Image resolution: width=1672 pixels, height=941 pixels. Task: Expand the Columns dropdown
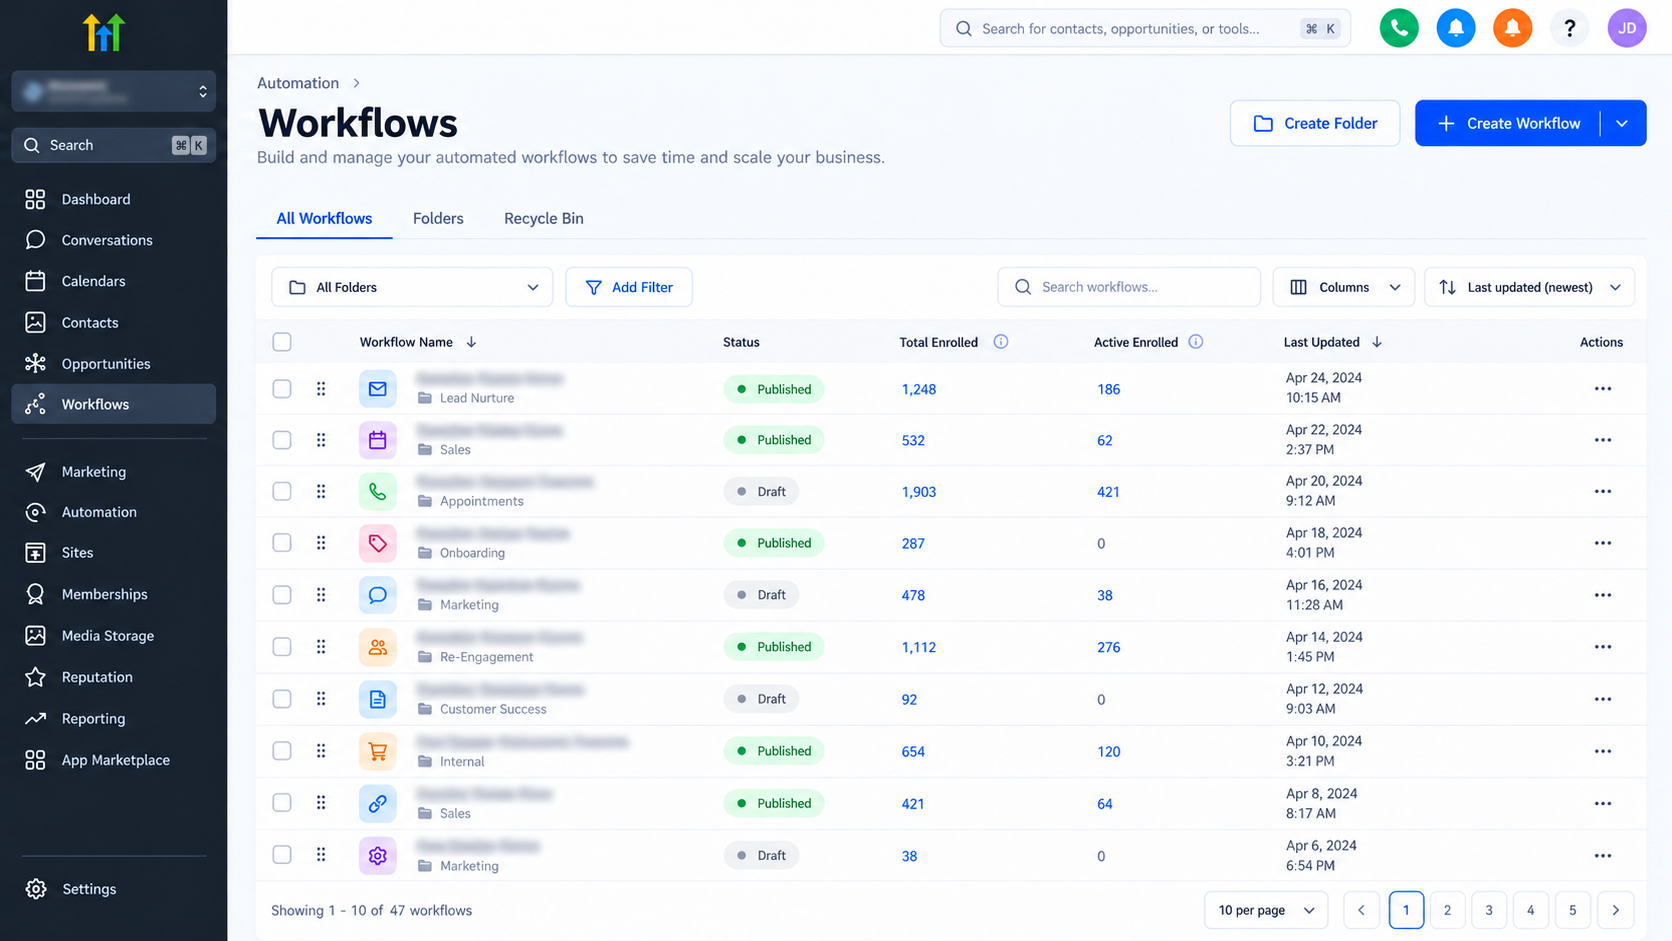tap(1344, 287)
